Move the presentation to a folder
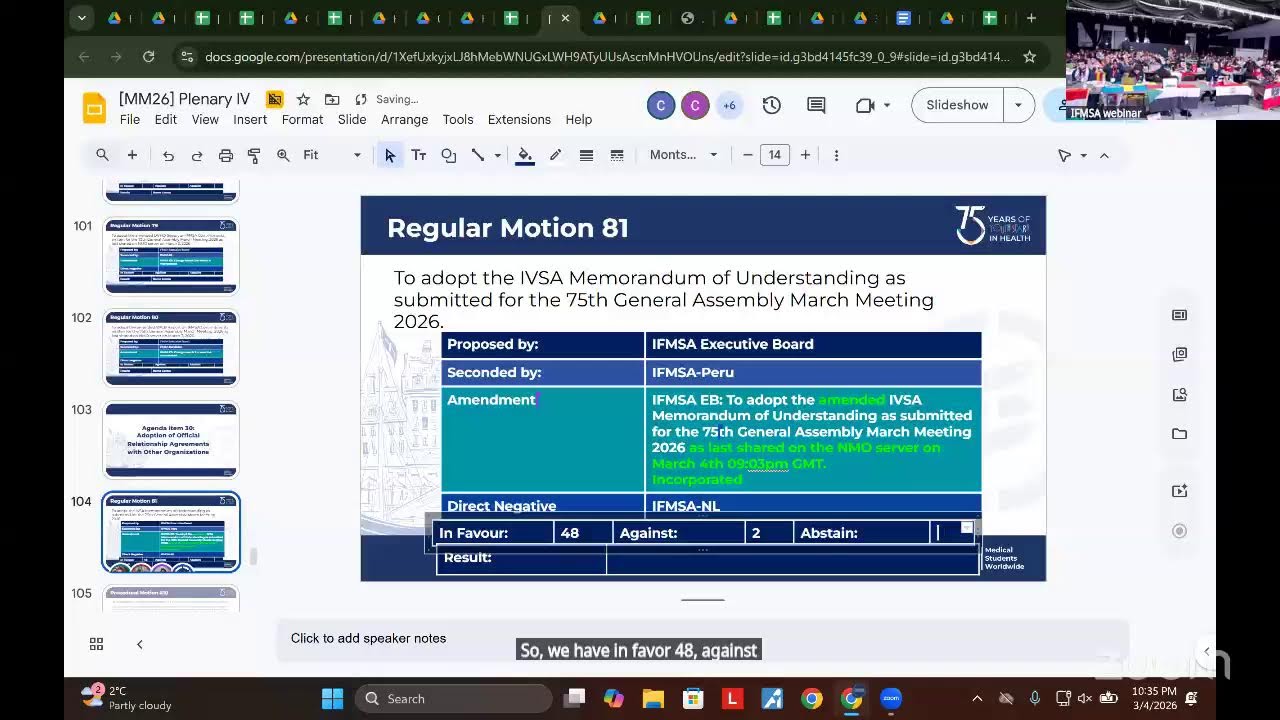The image size is (1280, 720). click(332, 99)
